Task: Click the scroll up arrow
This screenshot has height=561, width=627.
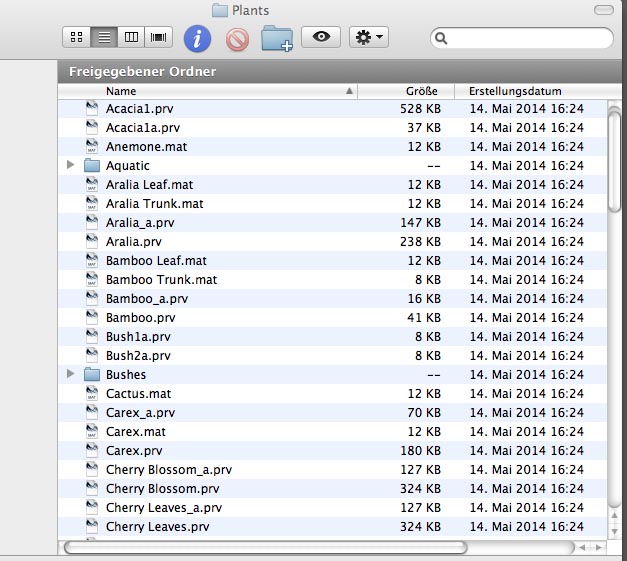Action: pyautogui.click(x=614, y=516)
